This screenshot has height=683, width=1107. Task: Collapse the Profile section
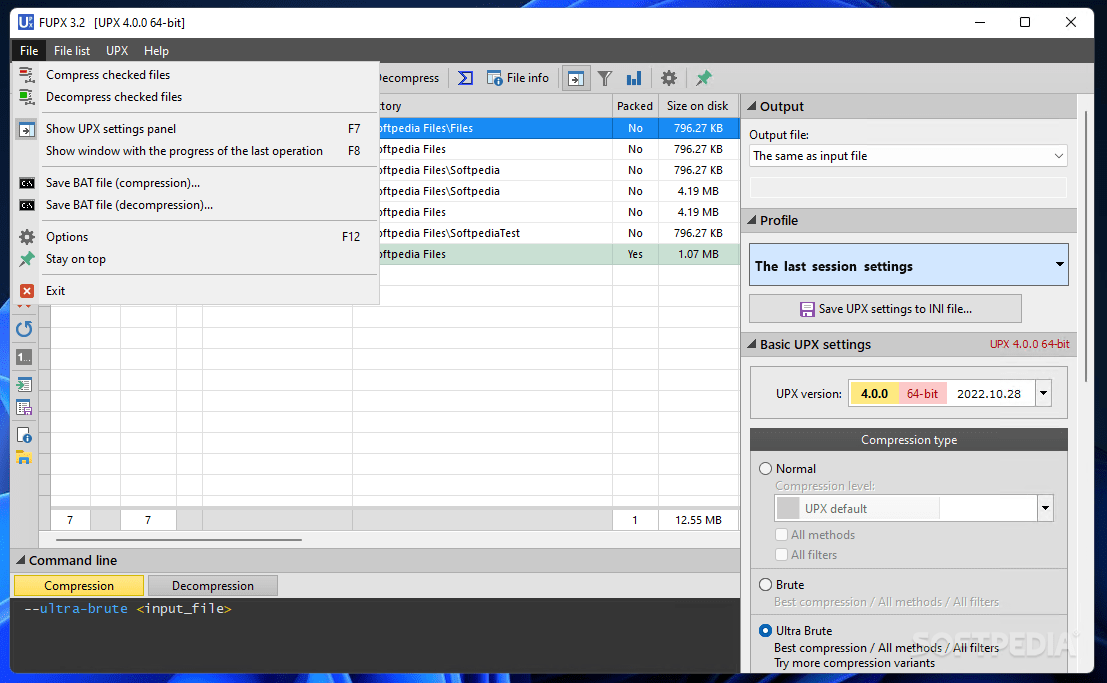pyautogui.click(x=752, y=220)
